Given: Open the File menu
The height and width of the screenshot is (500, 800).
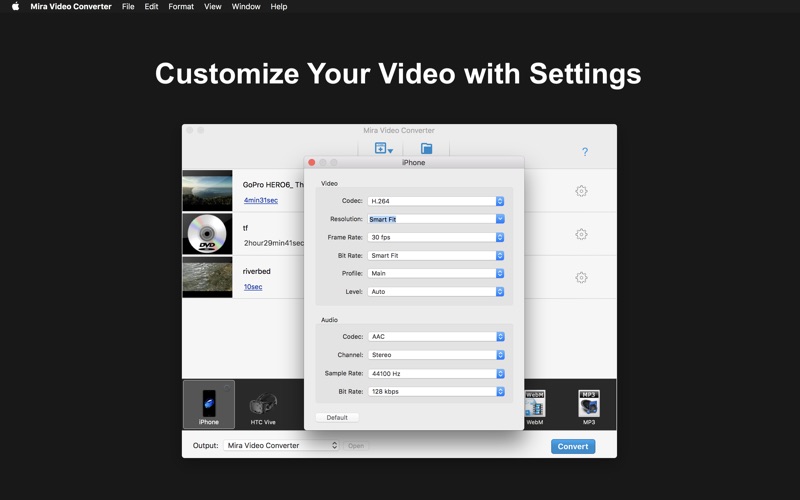Looking at the screenshot, I should (128, 7).
